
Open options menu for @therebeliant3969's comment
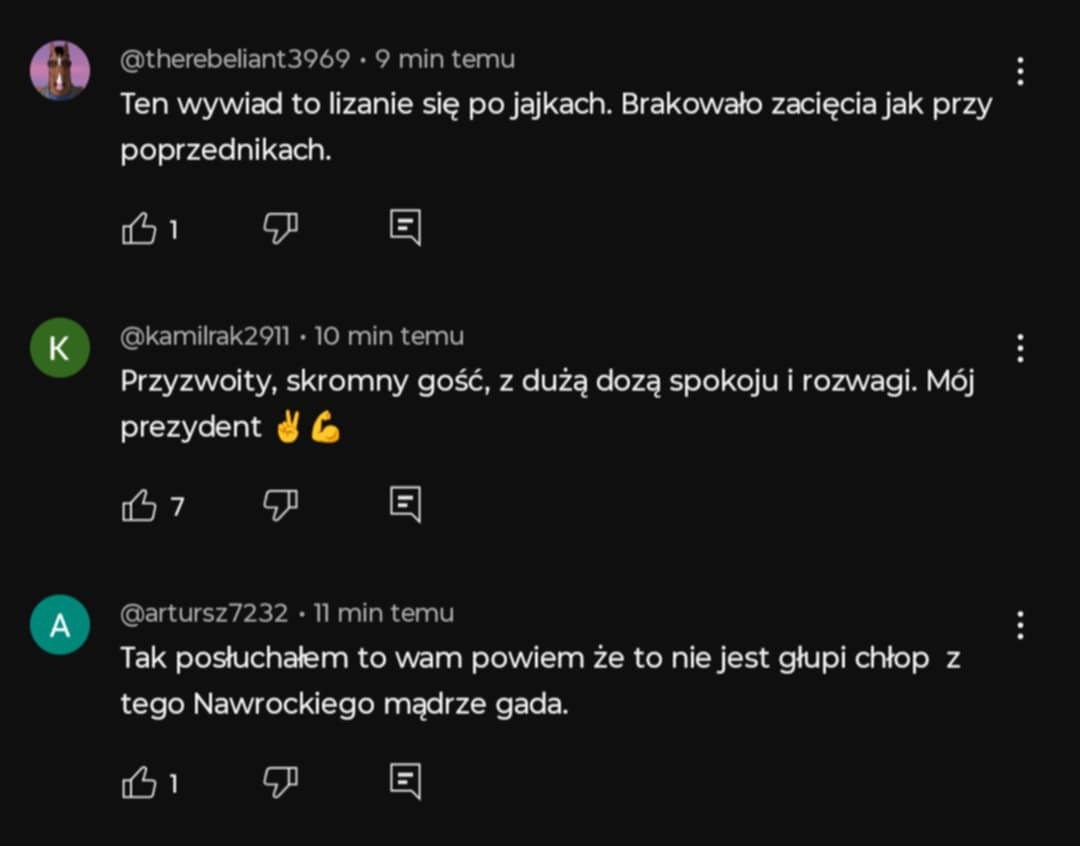click(x=1020, y=72)
